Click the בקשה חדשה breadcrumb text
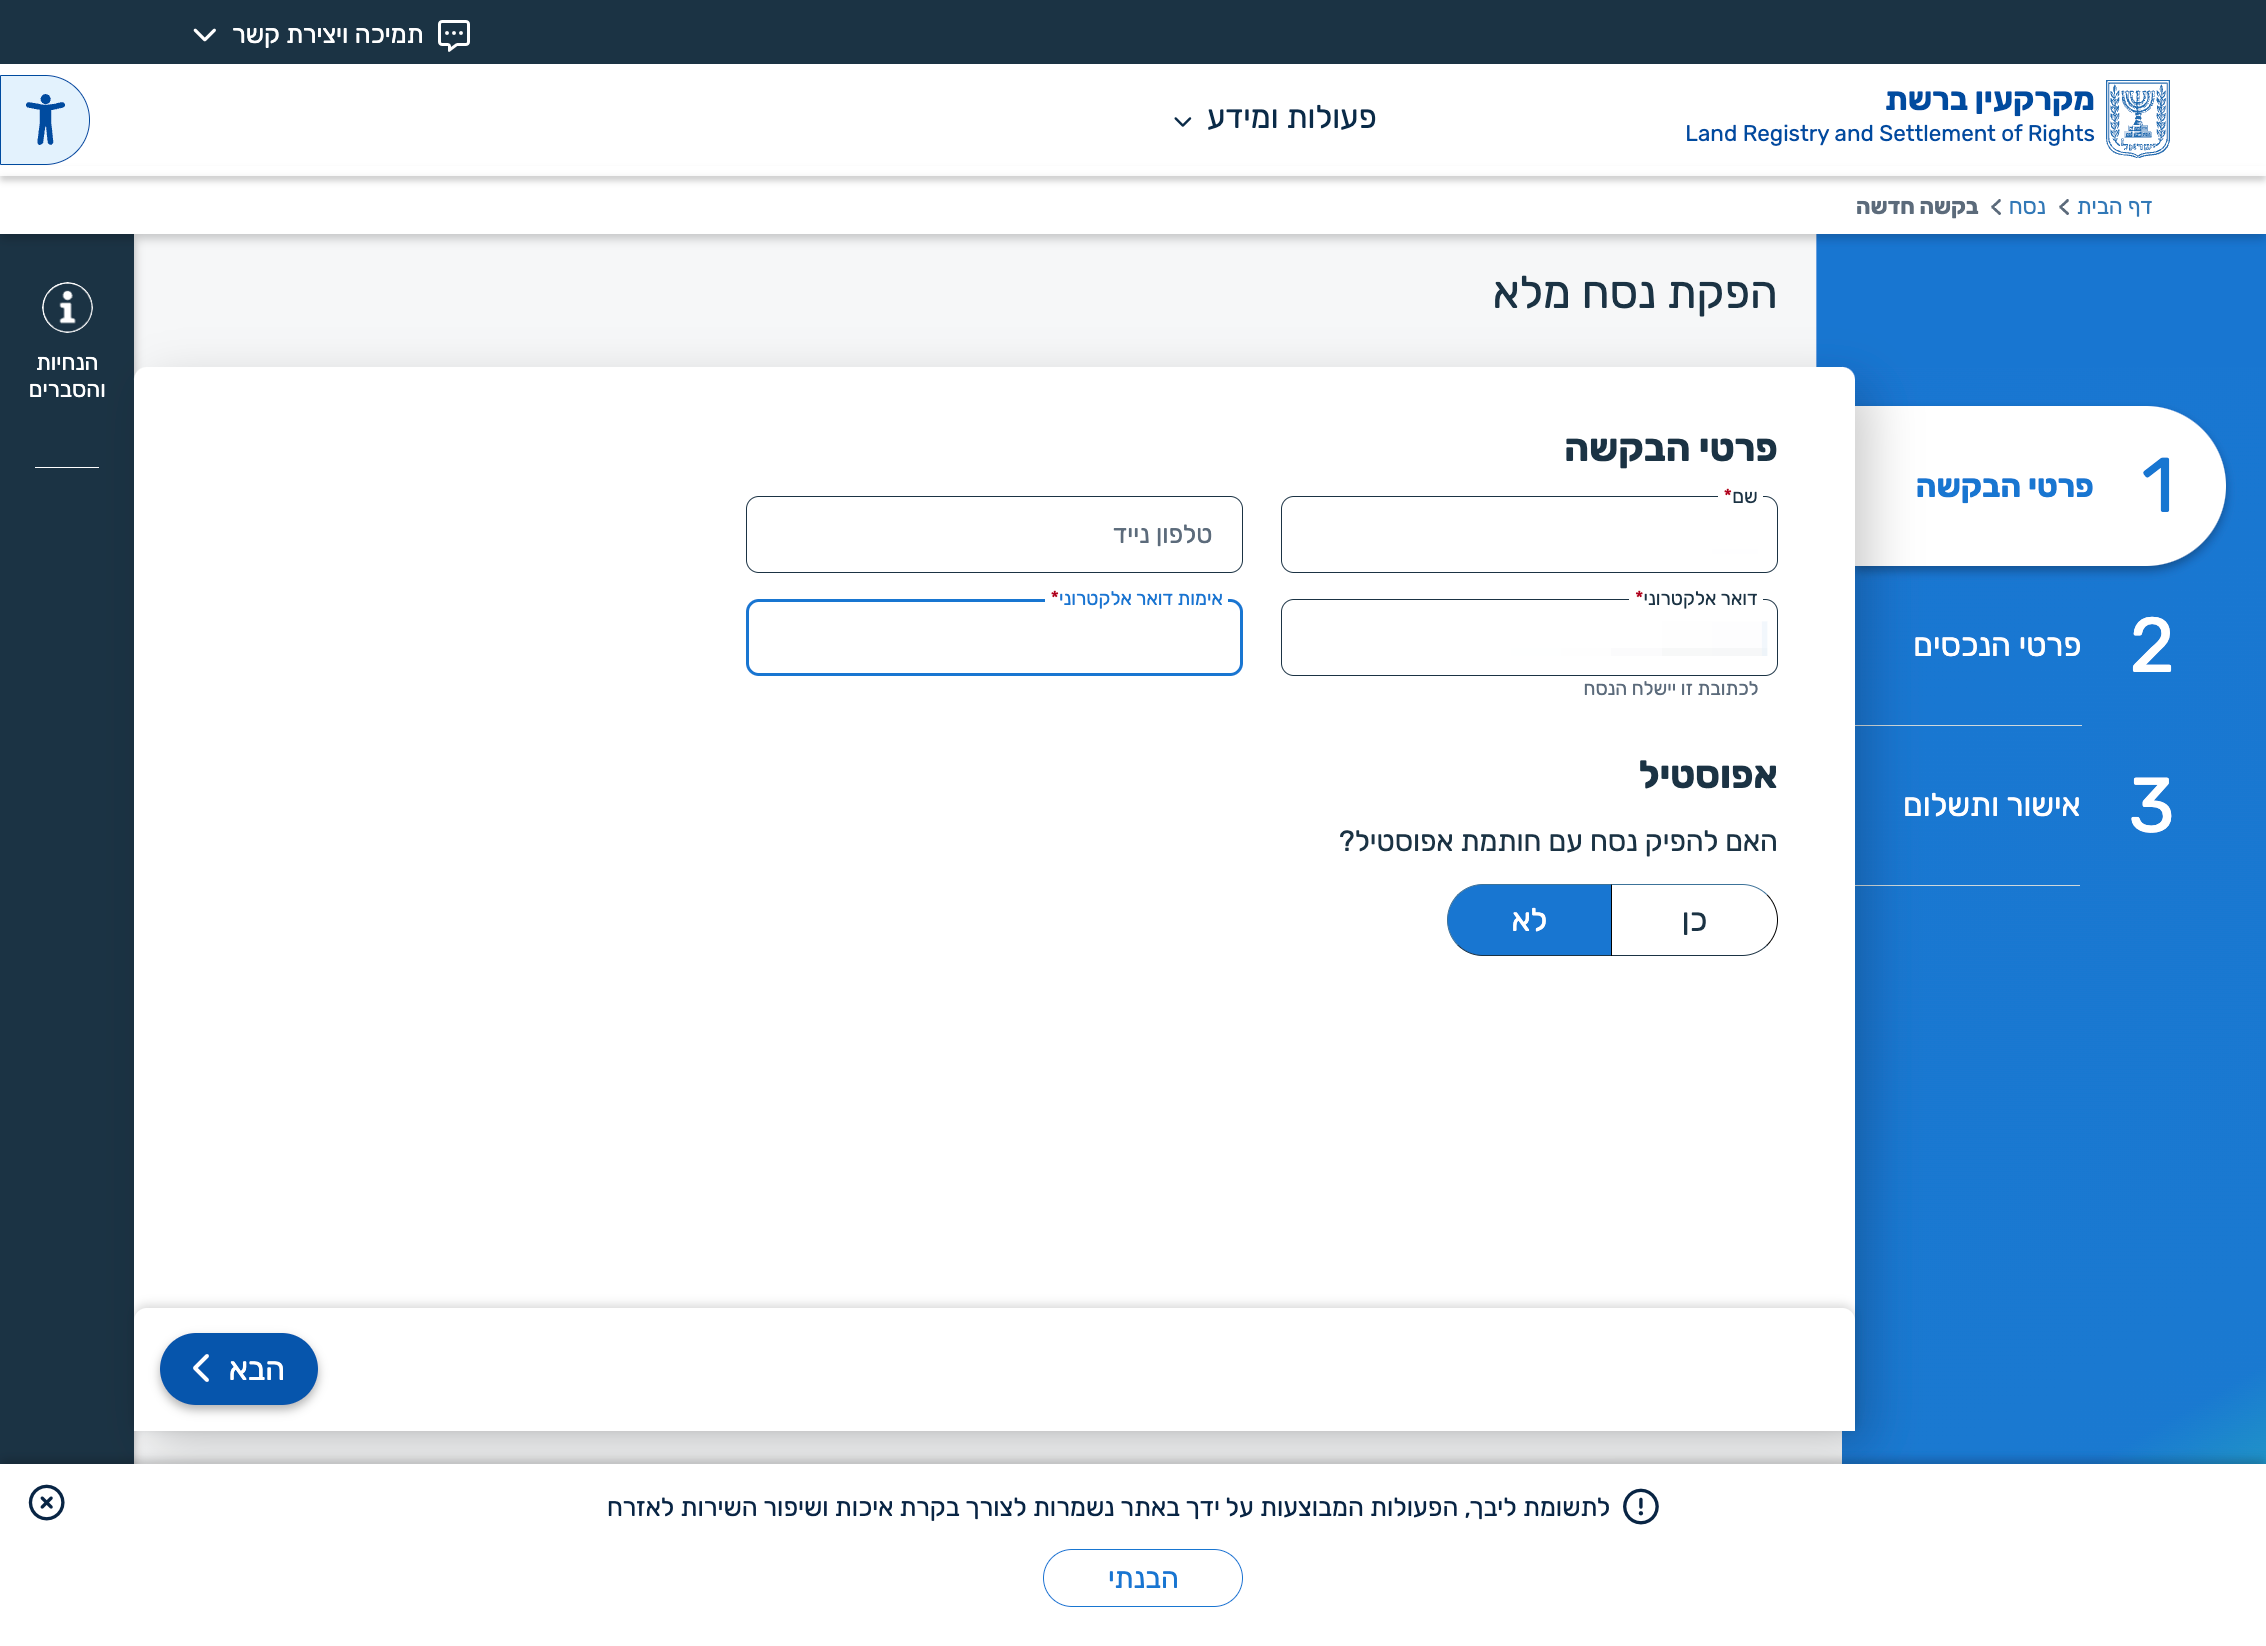 (1917, 206)
